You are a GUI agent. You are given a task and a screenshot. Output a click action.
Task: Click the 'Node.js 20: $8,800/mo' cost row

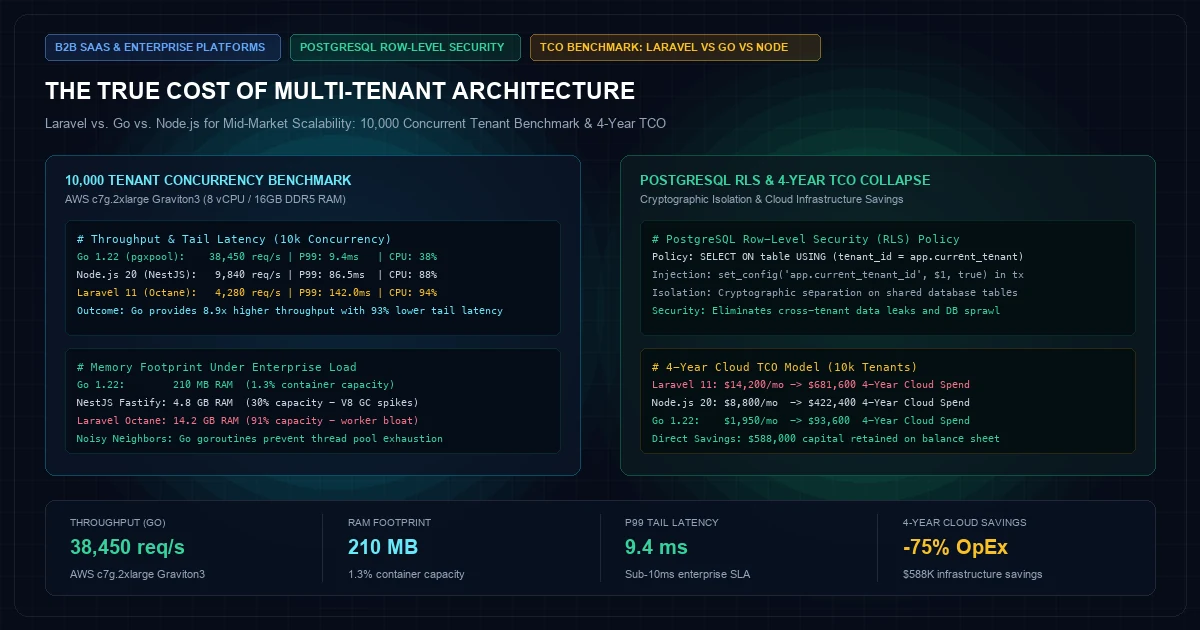(810, 403)
